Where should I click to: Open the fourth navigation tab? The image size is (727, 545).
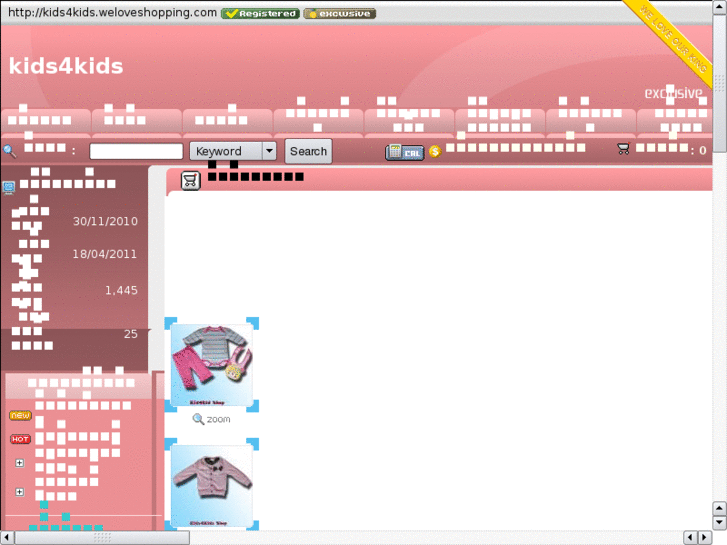click(x=318, y=122)
